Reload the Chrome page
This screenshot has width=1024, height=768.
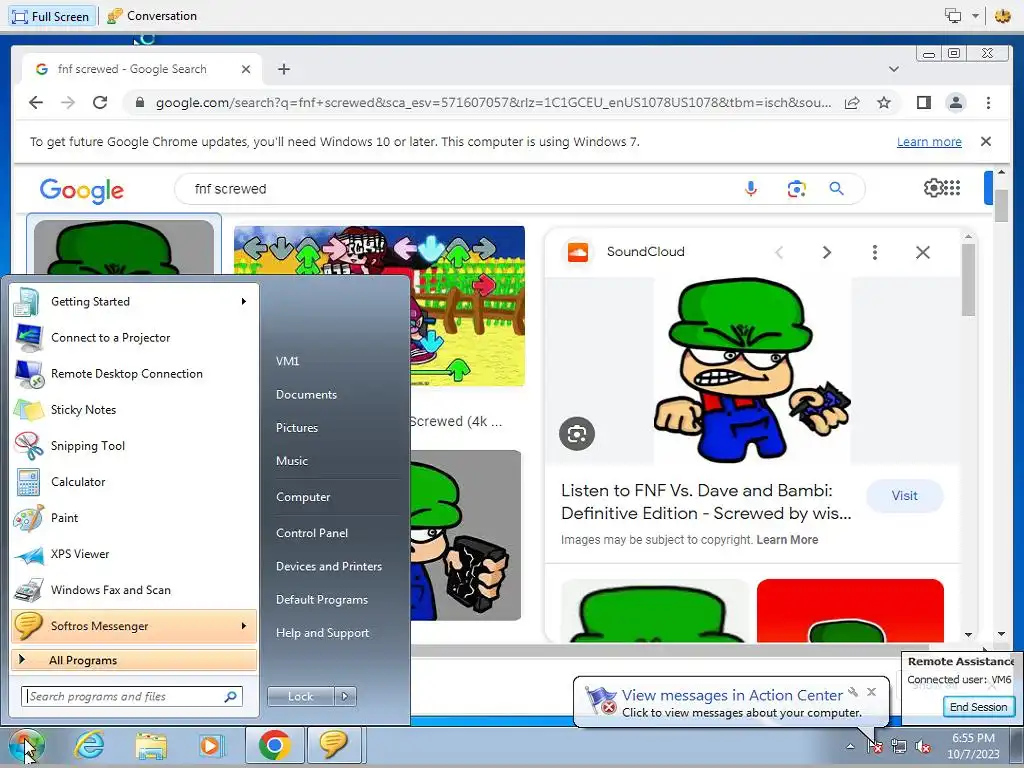[x=100, y=103]
